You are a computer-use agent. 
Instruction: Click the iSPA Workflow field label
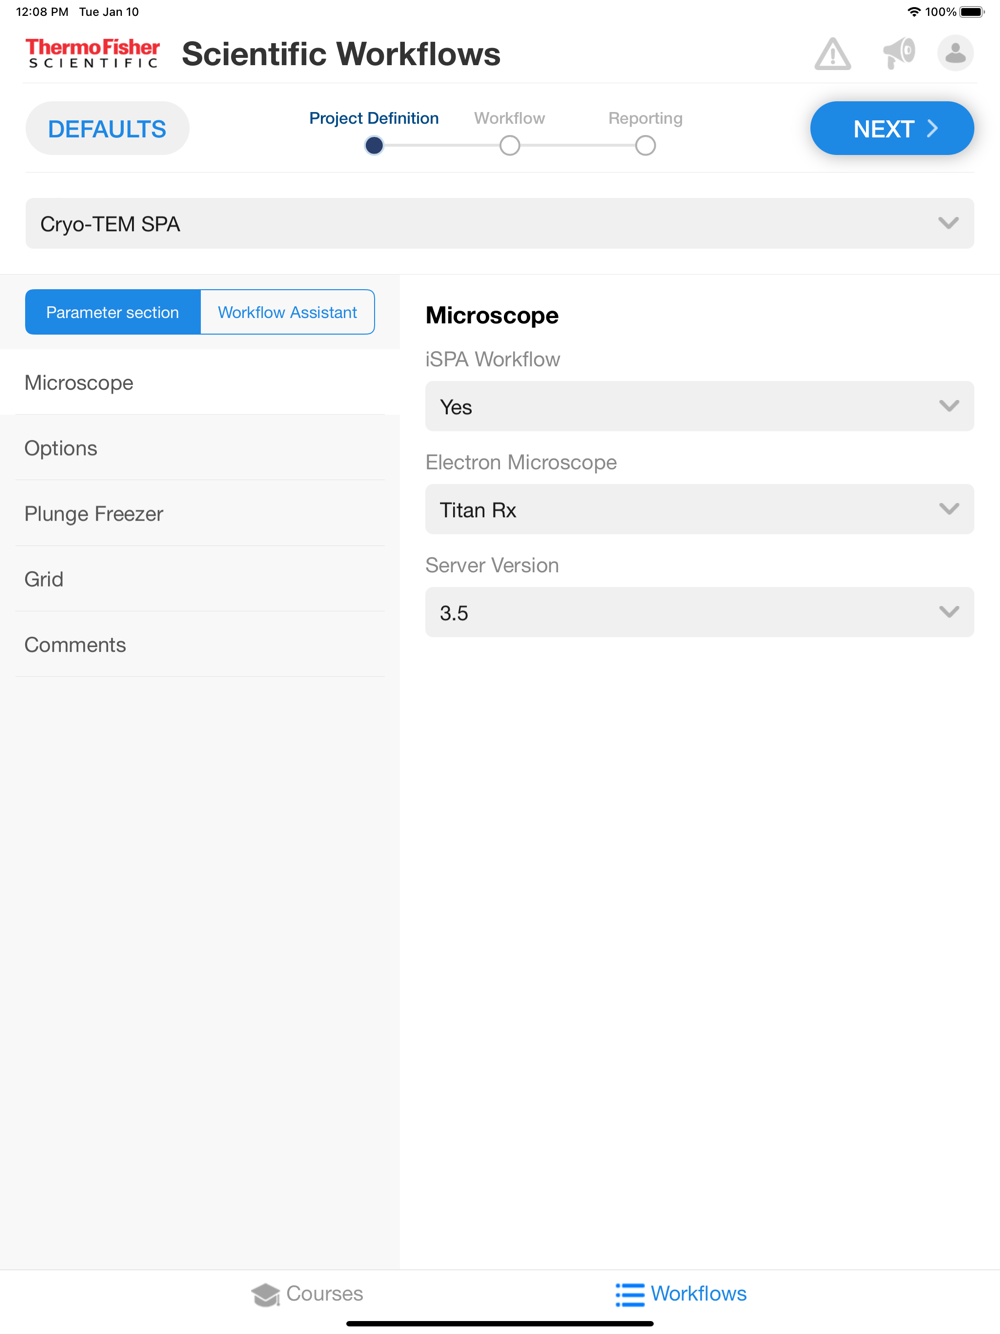(493, 359)
